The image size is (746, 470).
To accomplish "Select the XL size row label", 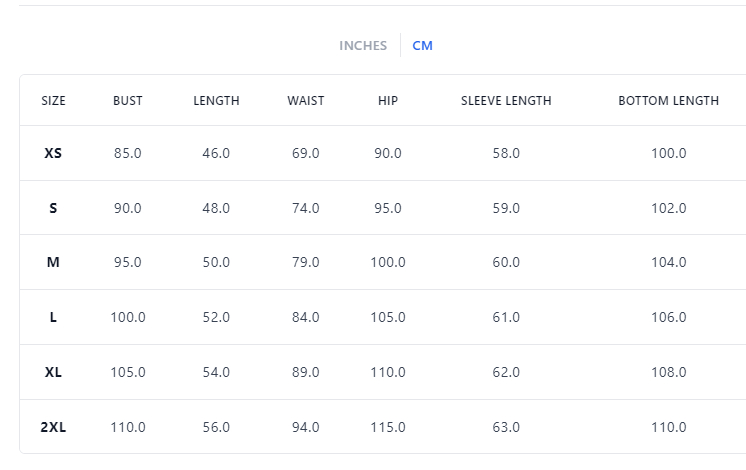I will pos(53,372).
